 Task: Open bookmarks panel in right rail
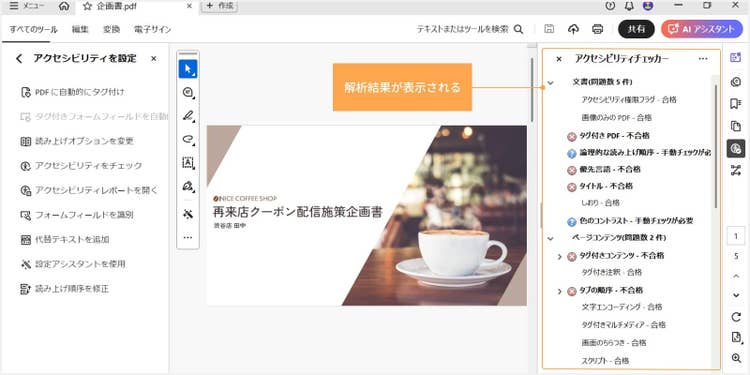[x=736, y=104]
